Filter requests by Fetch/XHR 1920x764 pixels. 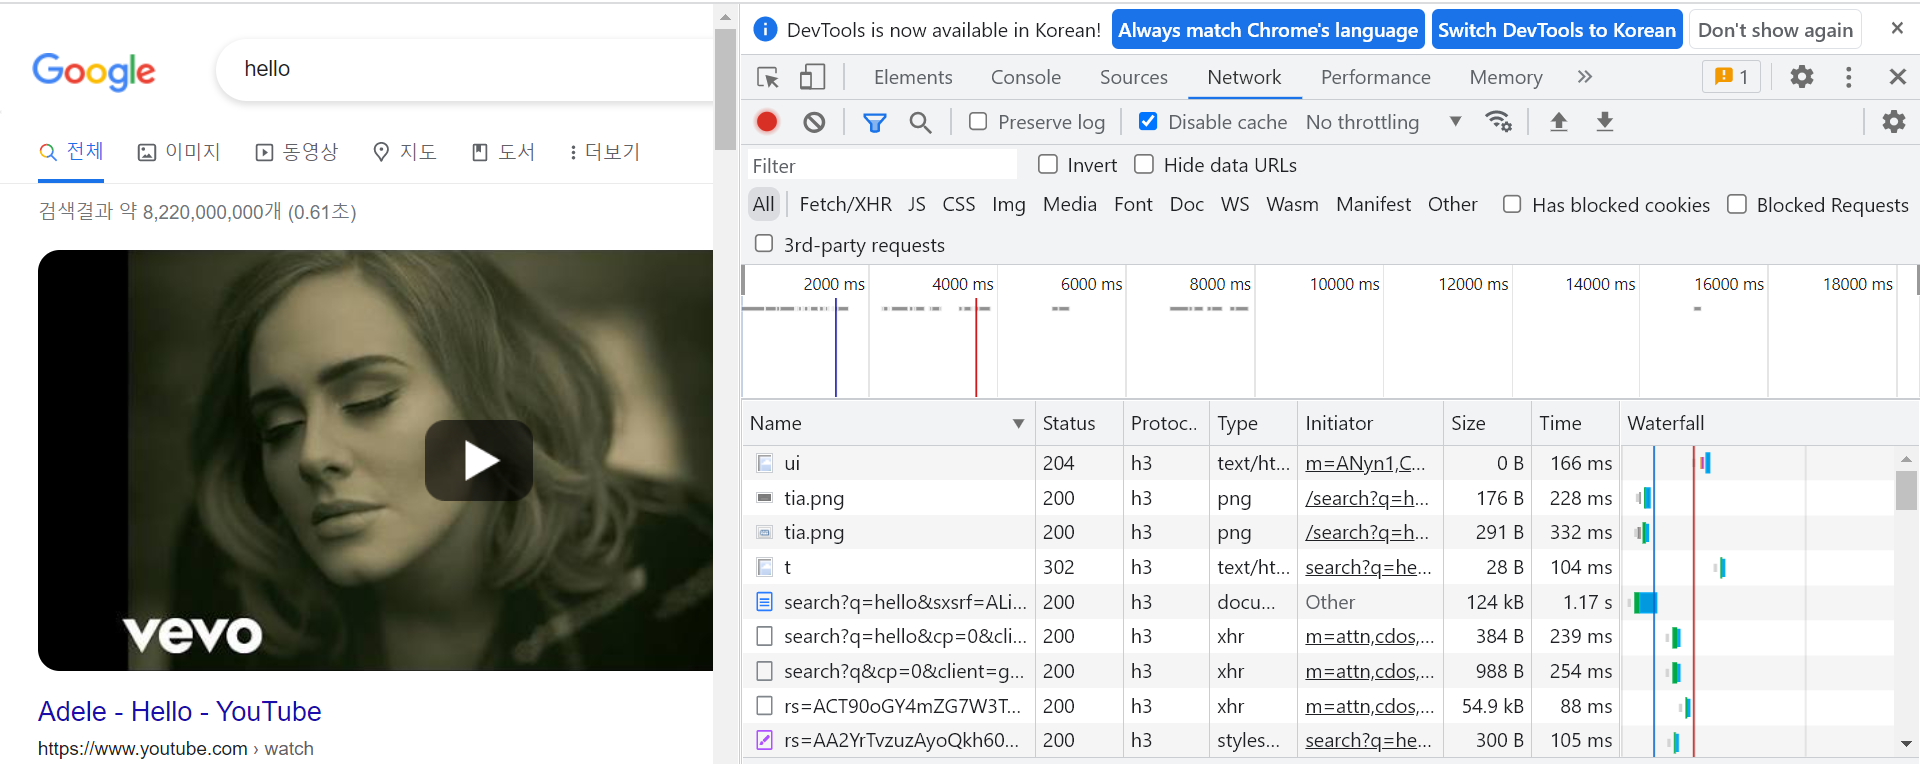[x=846, y=204]
